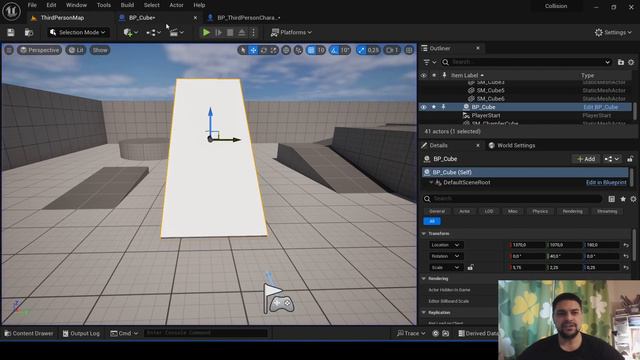640x360 pixels.
Task: Click Edit BP_Cube link in Outliner
Action: click(600, 107)
